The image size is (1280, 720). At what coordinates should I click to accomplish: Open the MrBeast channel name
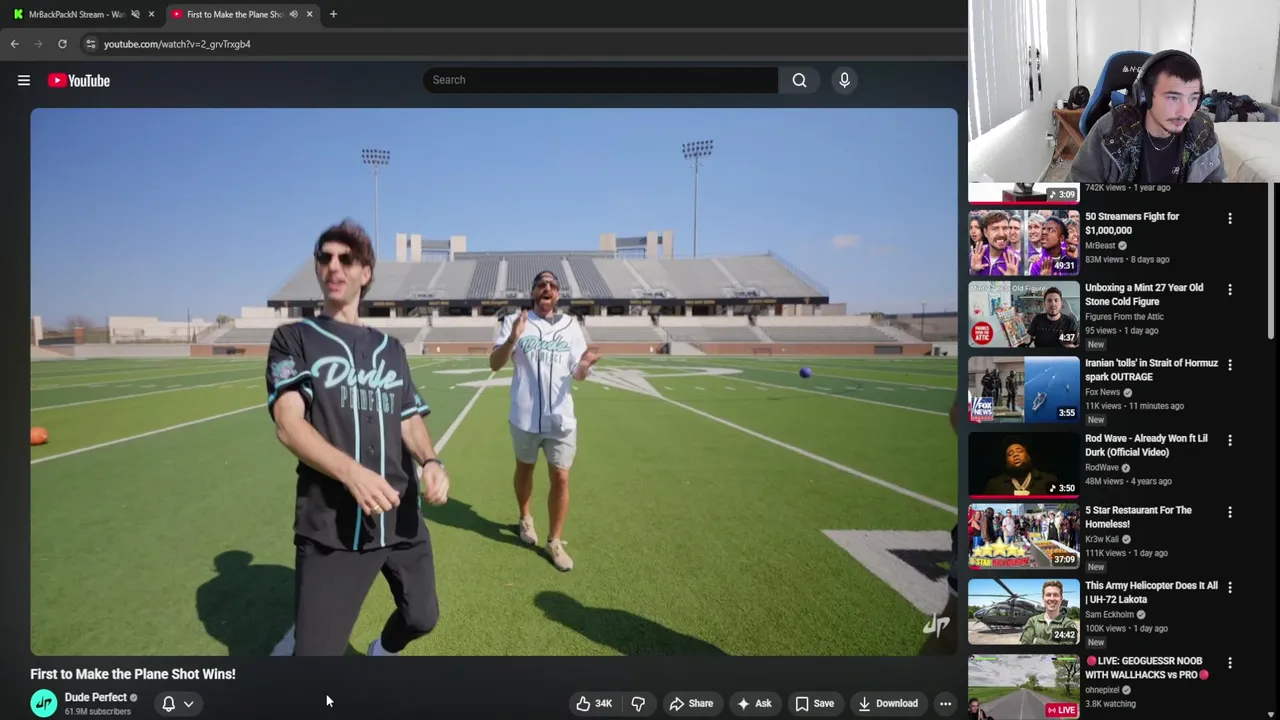click(1100, 245)
